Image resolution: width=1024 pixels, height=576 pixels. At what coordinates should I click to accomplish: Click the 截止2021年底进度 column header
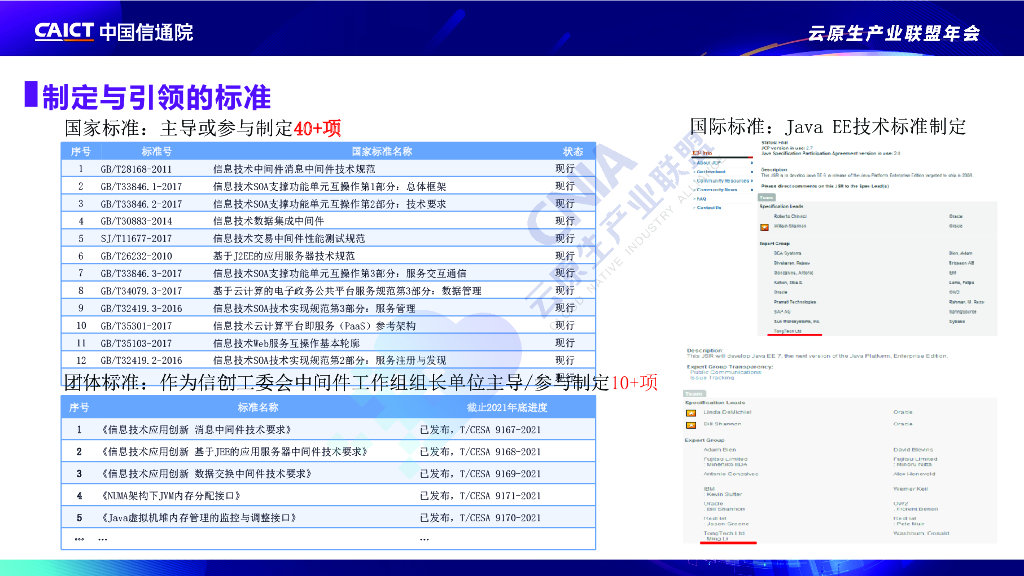(x=507, y=408)
